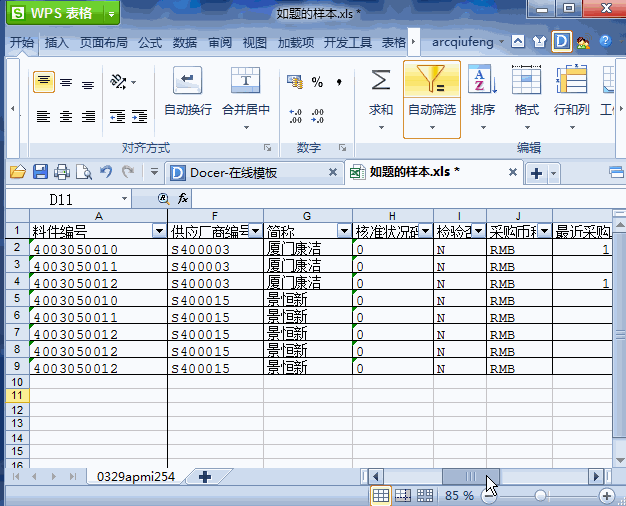Open filter dropdown for 简称 column

tap(344, 231)
